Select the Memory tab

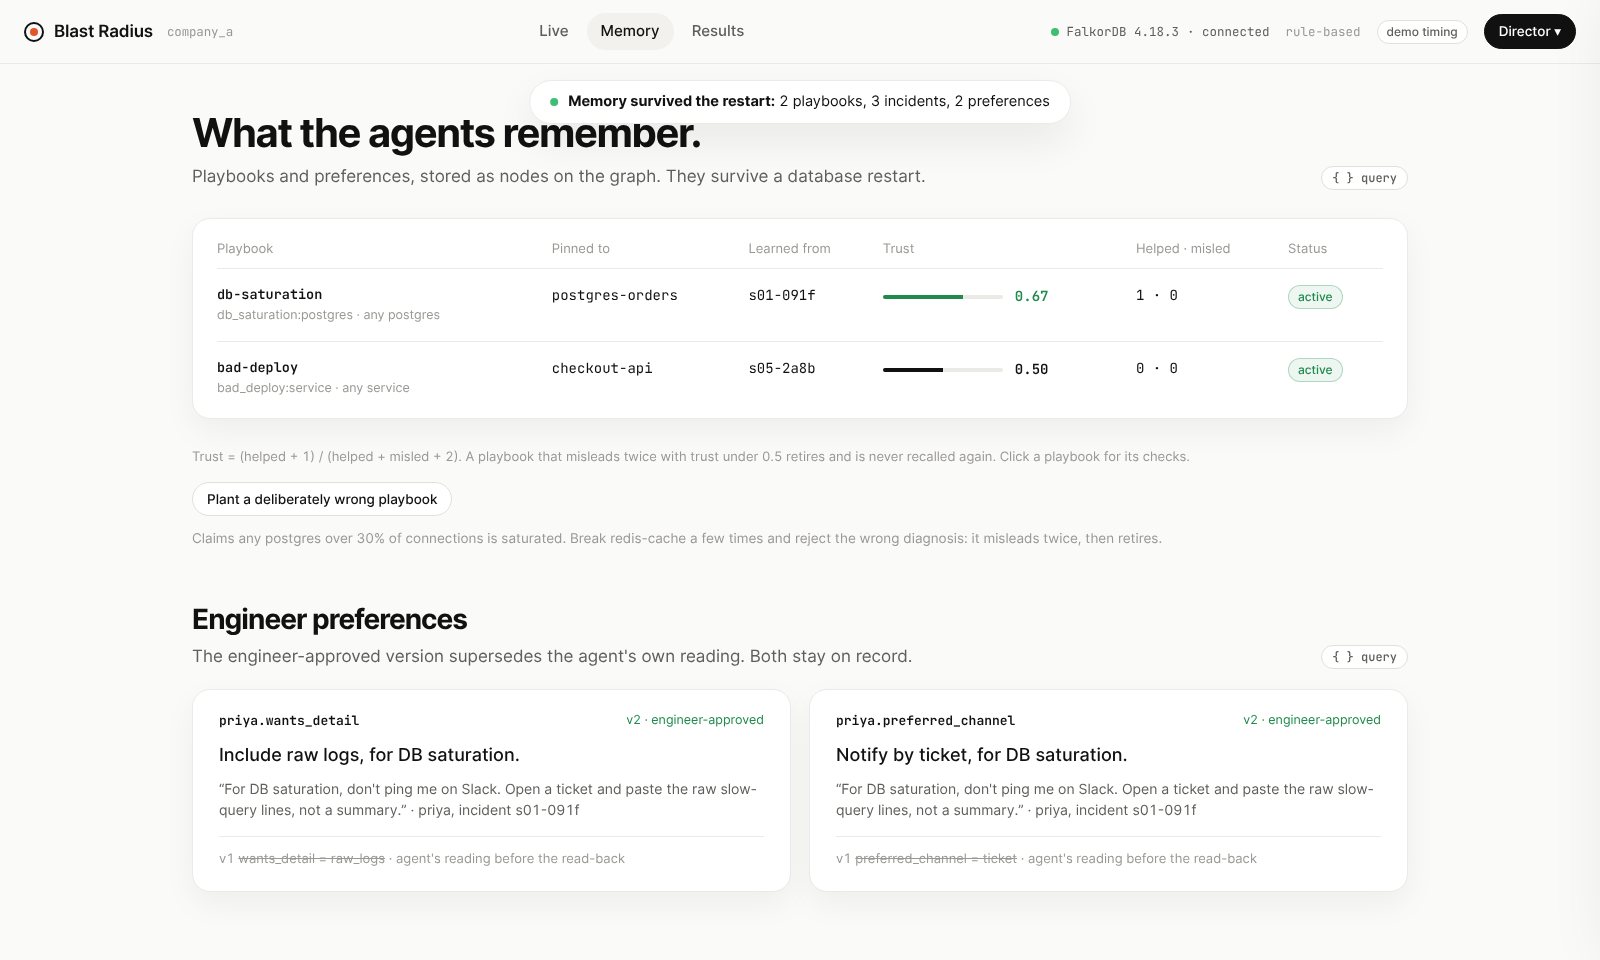click(x=630, y=31)
